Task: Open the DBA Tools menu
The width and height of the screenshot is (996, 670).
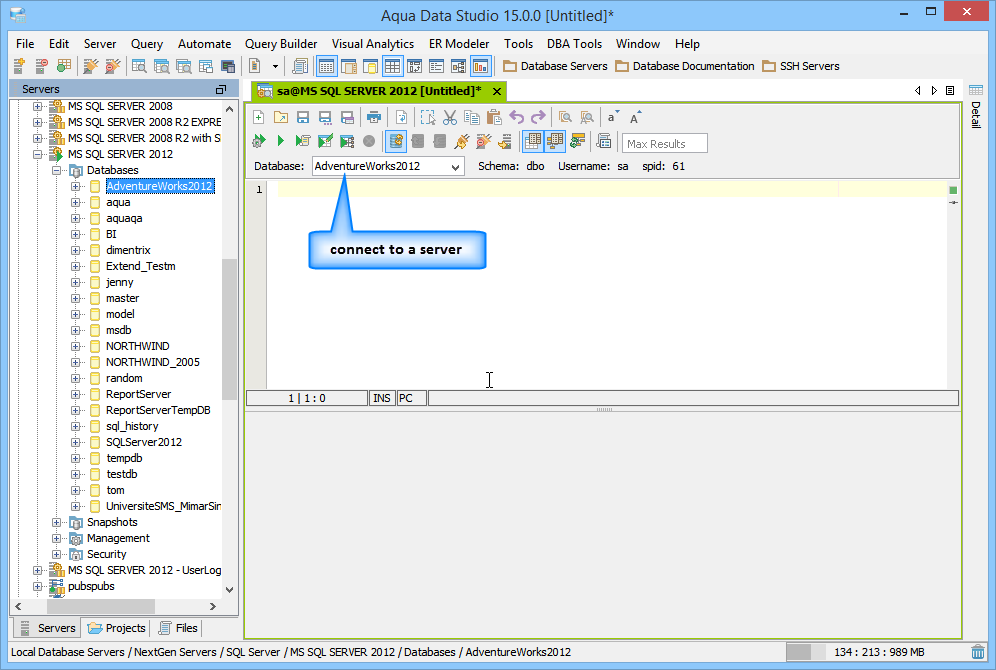Action: (x=574, y=44)
